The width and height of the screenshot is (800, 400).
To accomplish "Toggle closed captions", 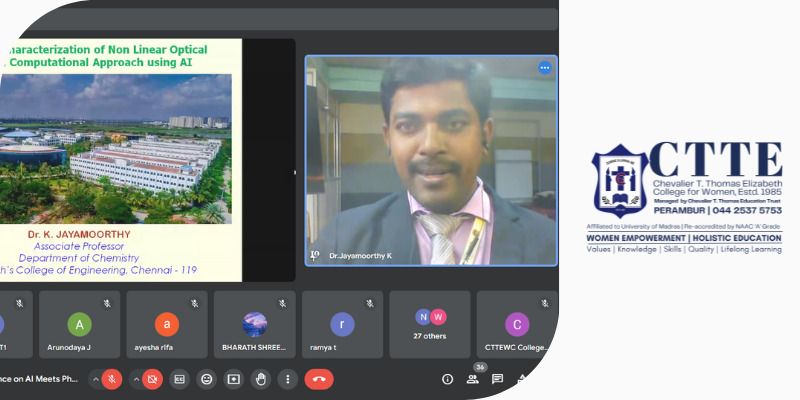I will [x=179, y=379].
